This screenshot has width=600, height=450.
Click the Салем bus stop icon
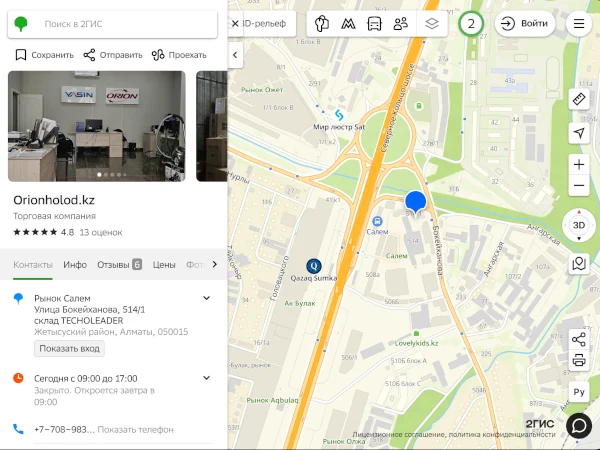coord(377,221)
